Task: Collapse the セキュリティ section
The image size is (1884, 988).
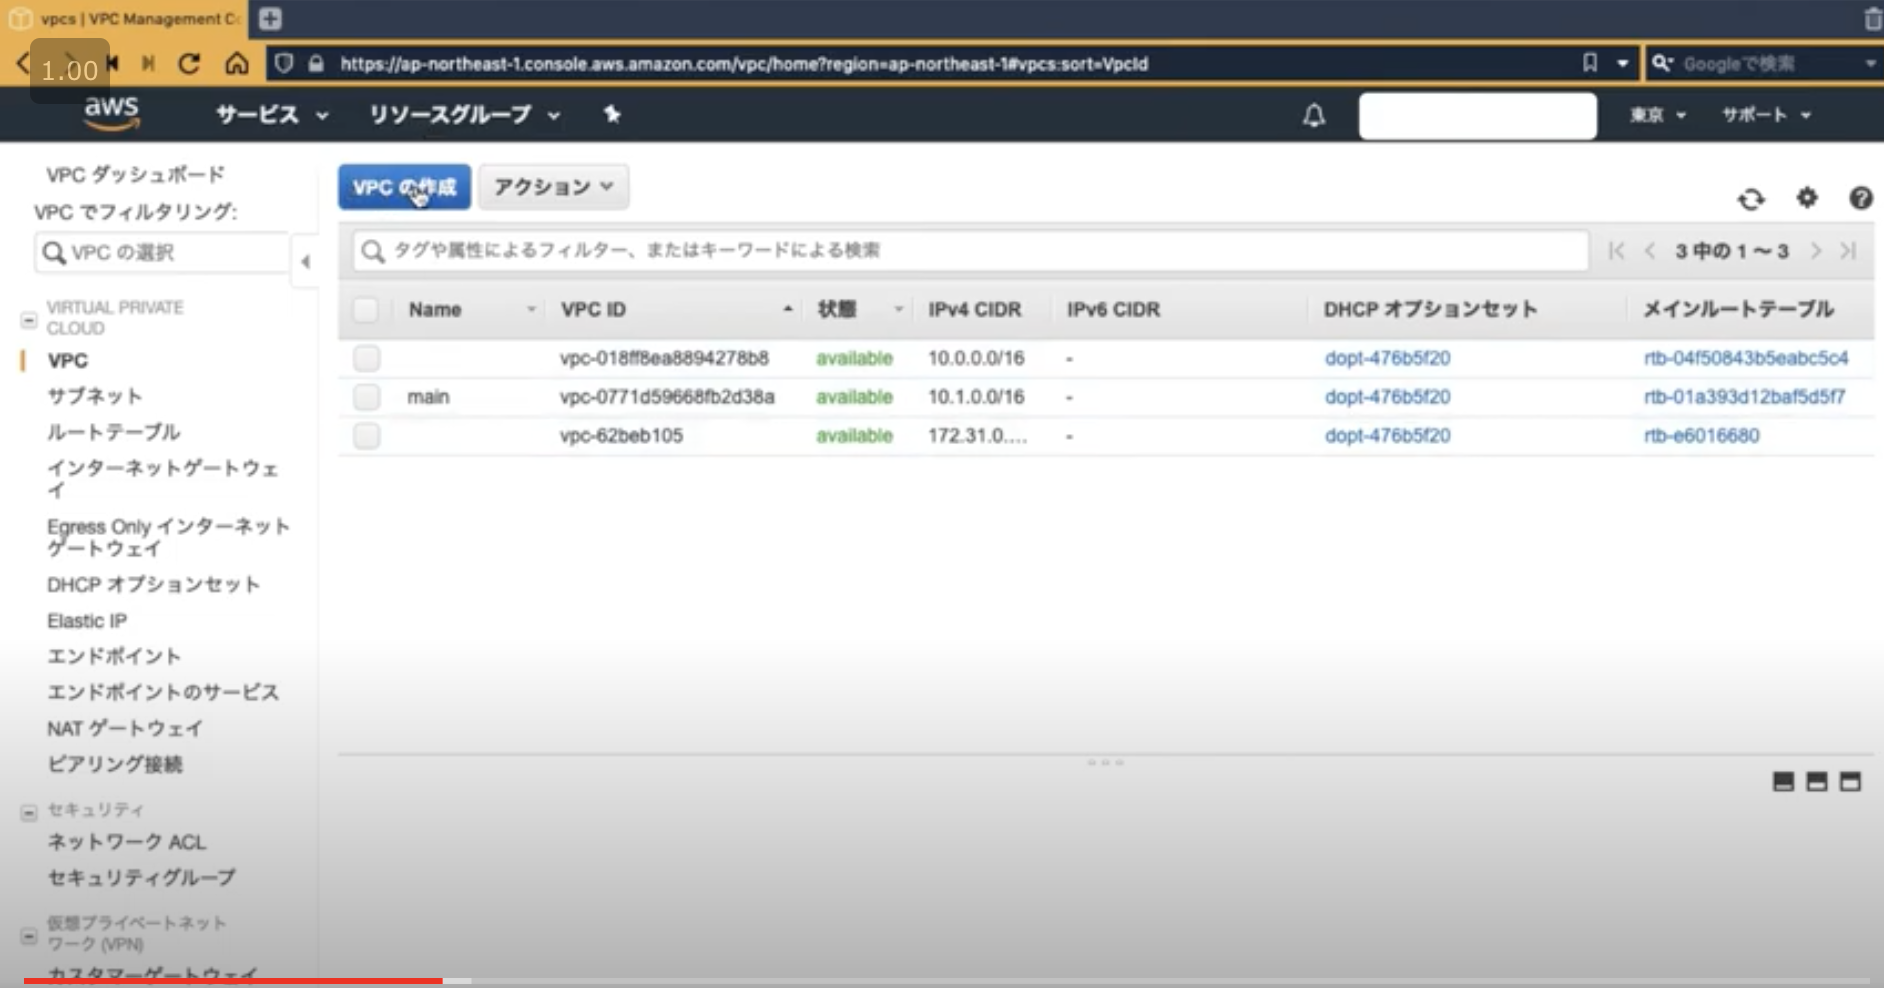Action: [x=29, y=811]
